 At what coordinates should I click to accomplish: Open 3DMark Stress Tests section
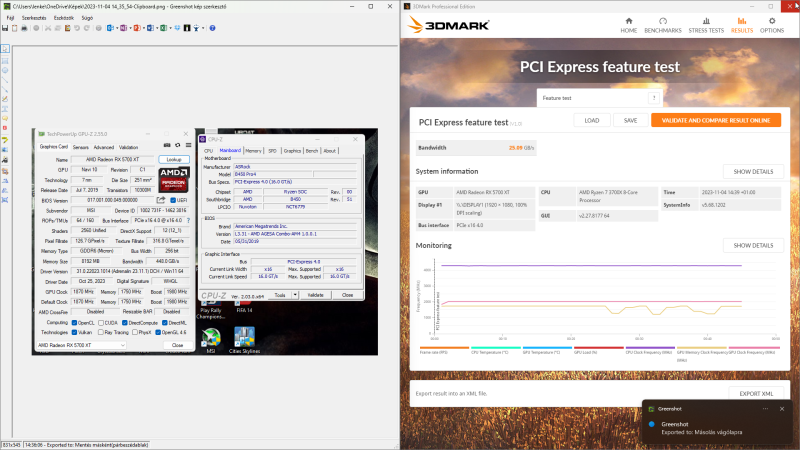click(x=706, y=25)
